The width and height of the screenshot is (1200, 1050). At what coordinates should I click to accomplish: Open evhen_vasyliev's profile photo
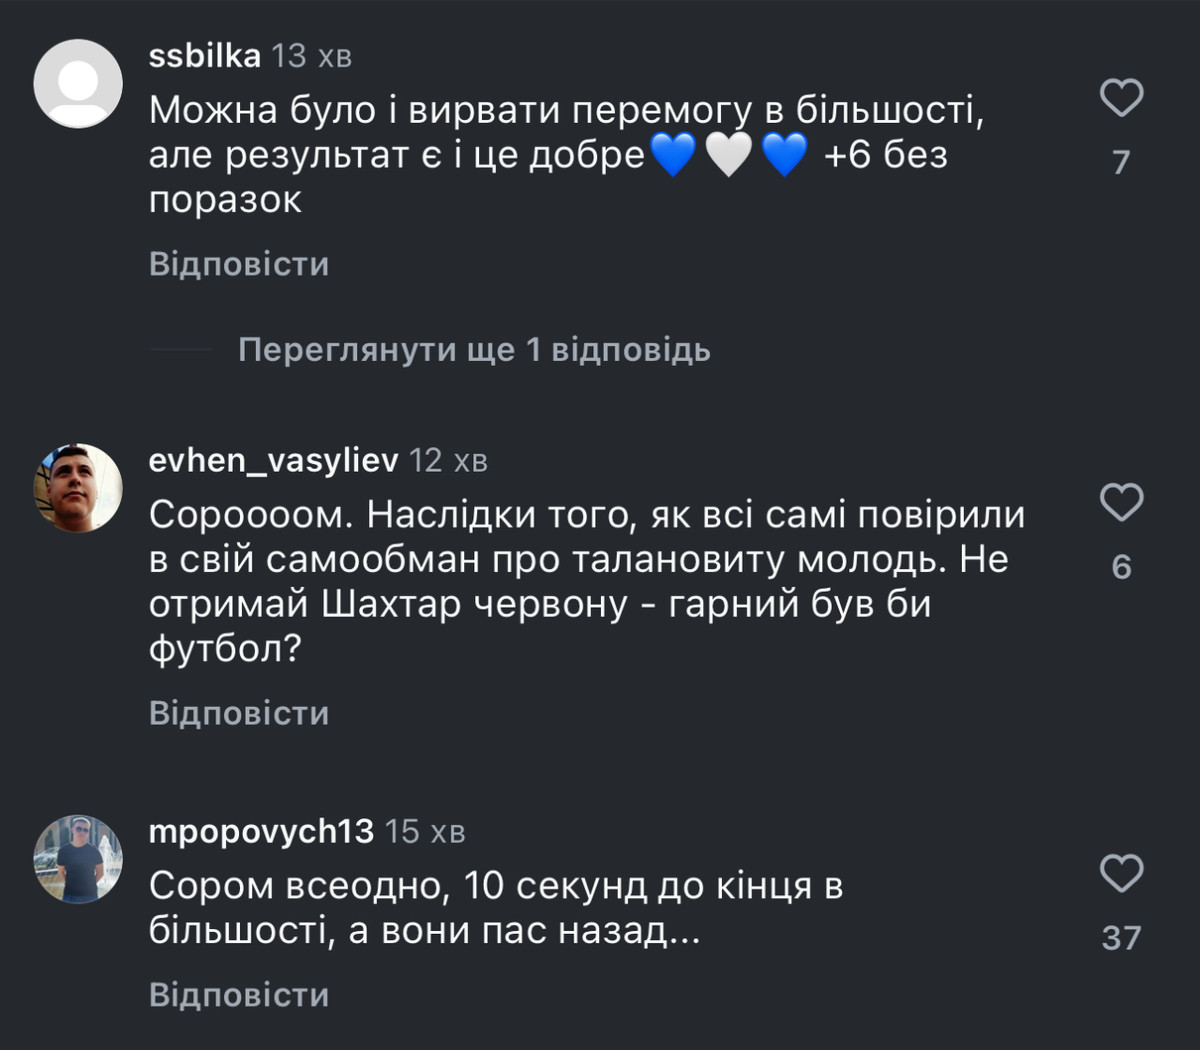click(78, 488)
